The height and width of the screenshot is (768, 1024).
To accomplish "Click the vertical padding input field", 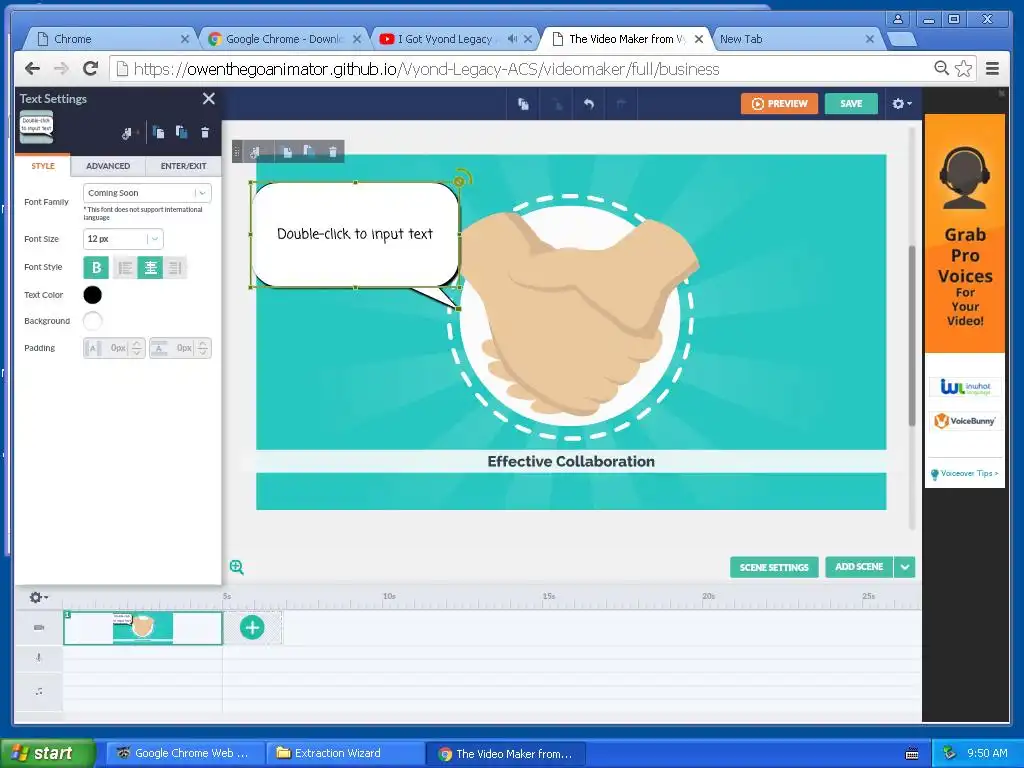I will tap(181, 348).
